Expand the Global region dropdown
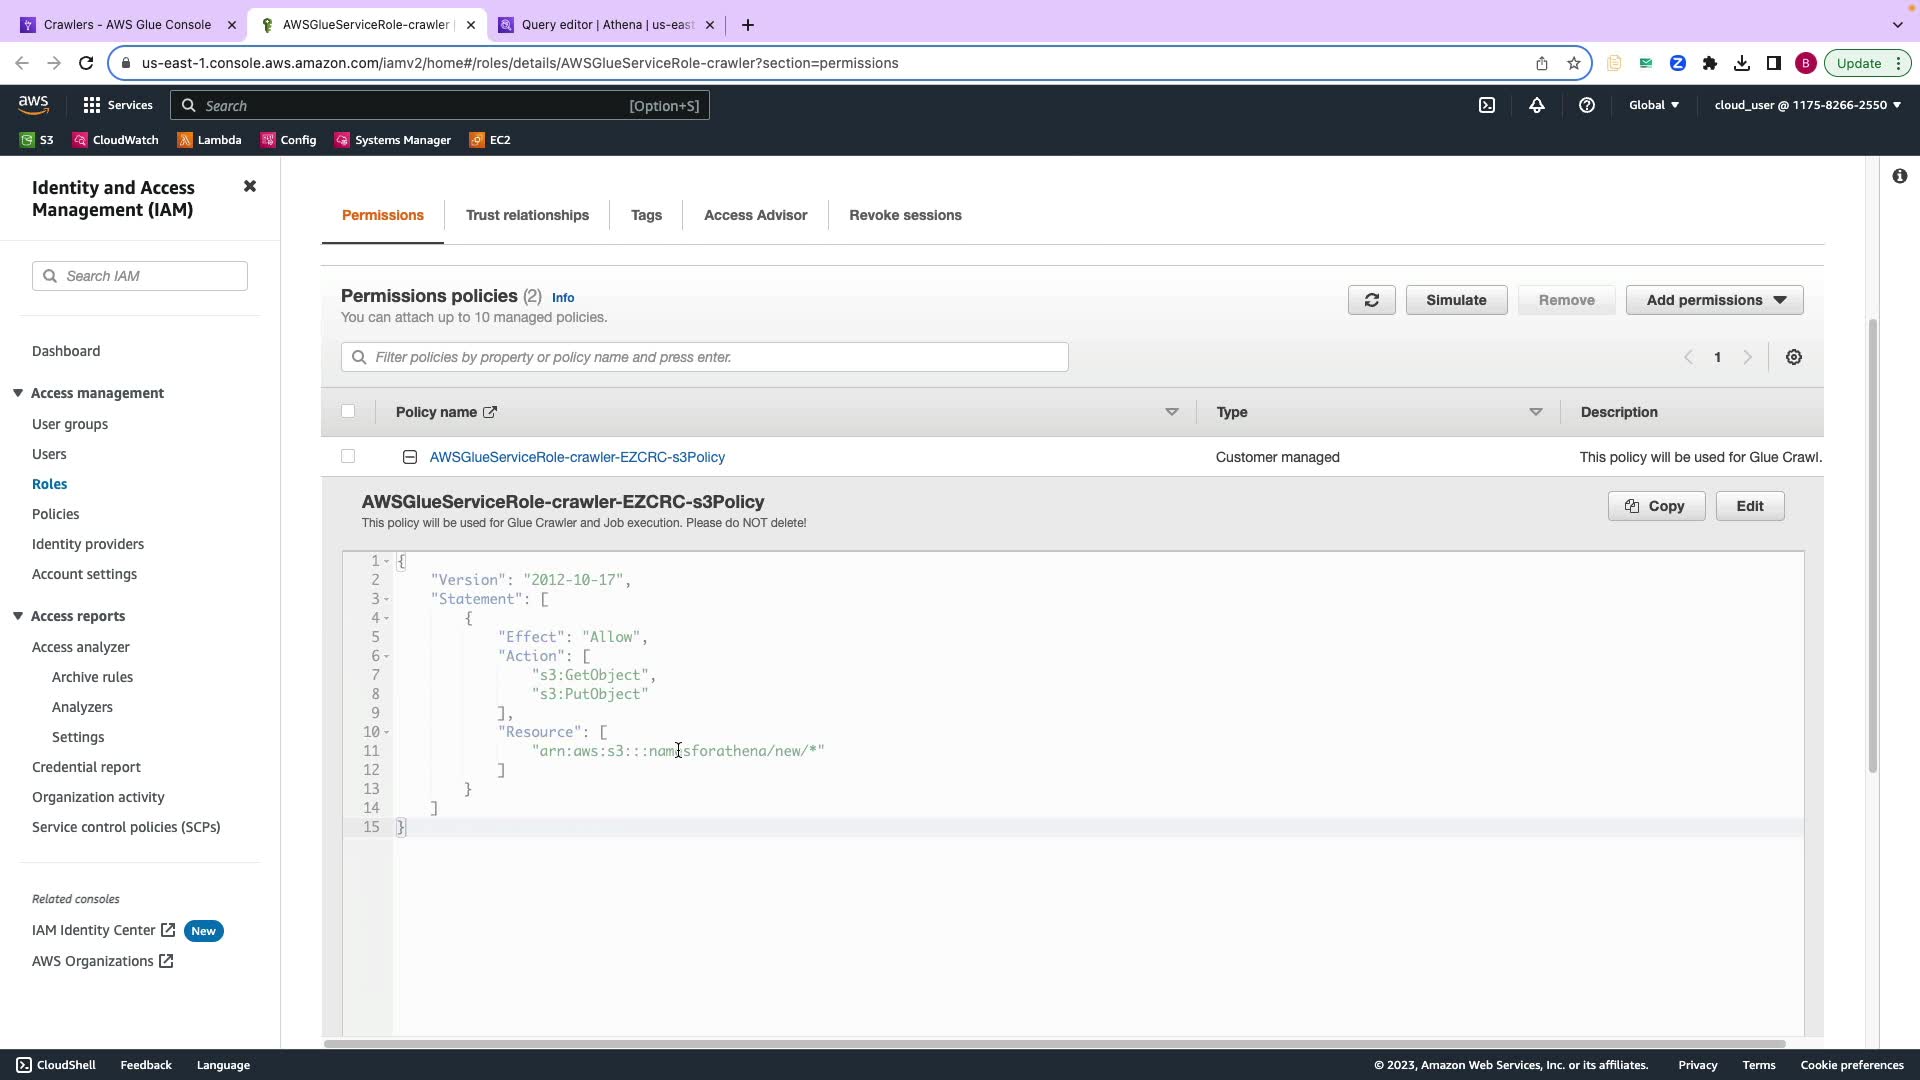The image size is (1920, 1080). pyautogui.click(x=1654, y=105)
